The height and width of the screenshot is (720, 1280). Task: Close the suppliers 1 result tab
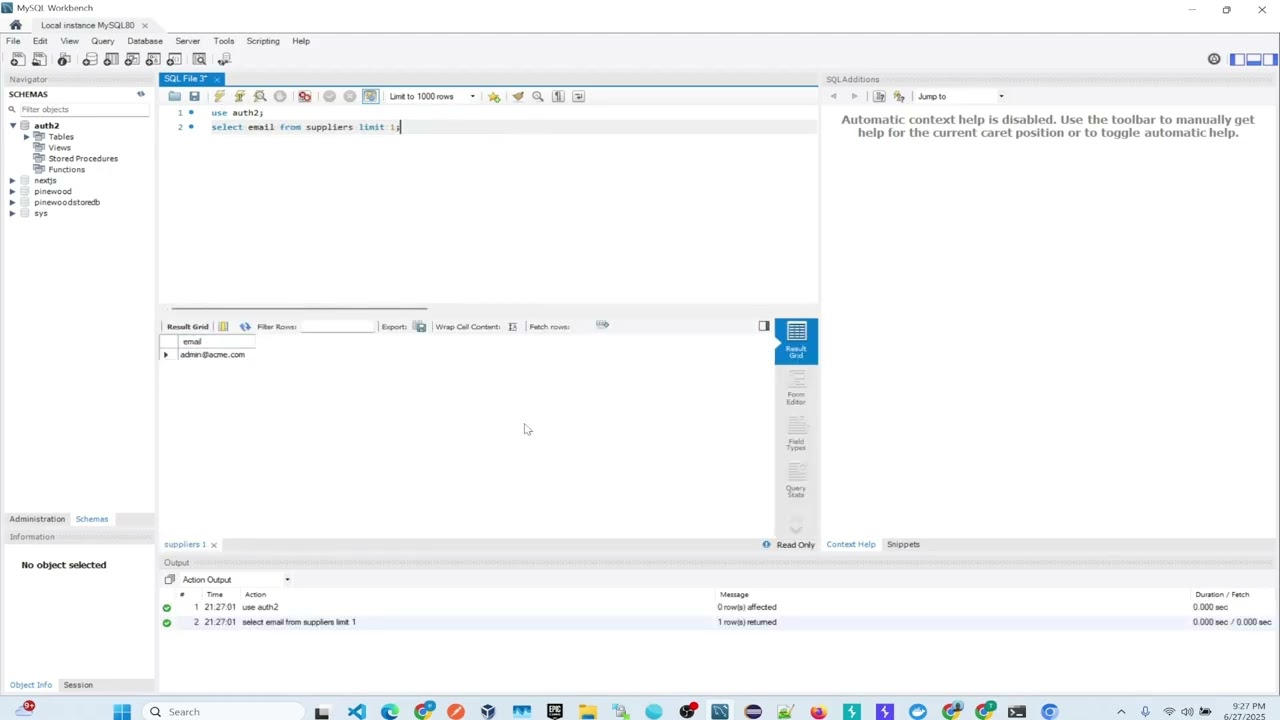click(x=213, y=545)
